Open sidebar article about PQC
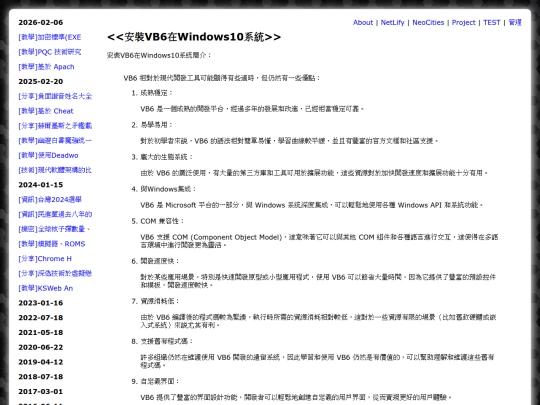Screen dimensions: 540x405 click(50, 52)
